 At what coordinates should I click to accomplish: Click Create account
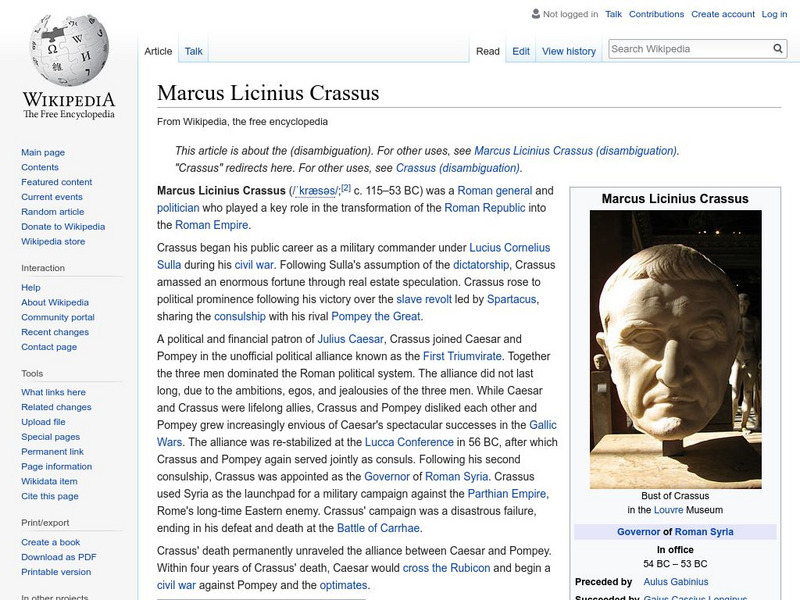tap(723, 14)
